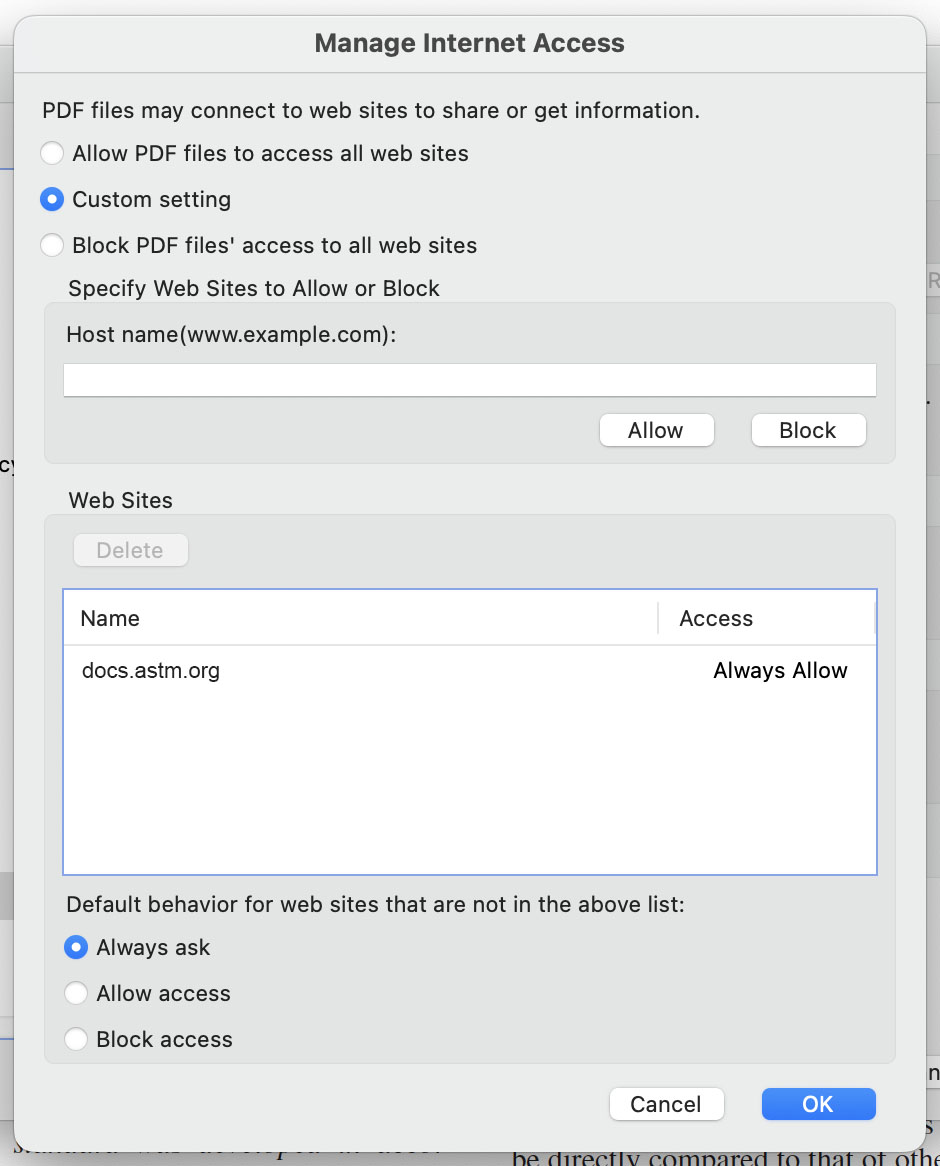
Task: Choose the Custom setting radio option
Action: click(x=52, y=200)
